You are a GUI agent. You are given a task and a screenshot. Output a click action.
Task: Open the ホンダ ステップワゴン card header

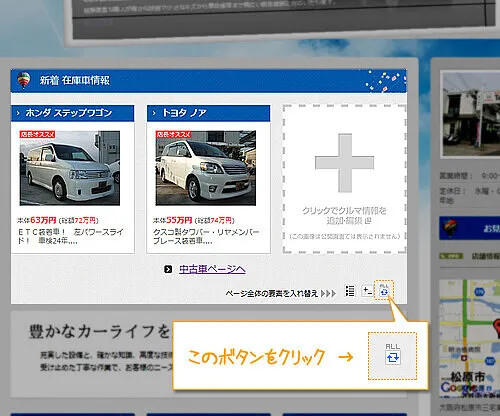(73, 113)
